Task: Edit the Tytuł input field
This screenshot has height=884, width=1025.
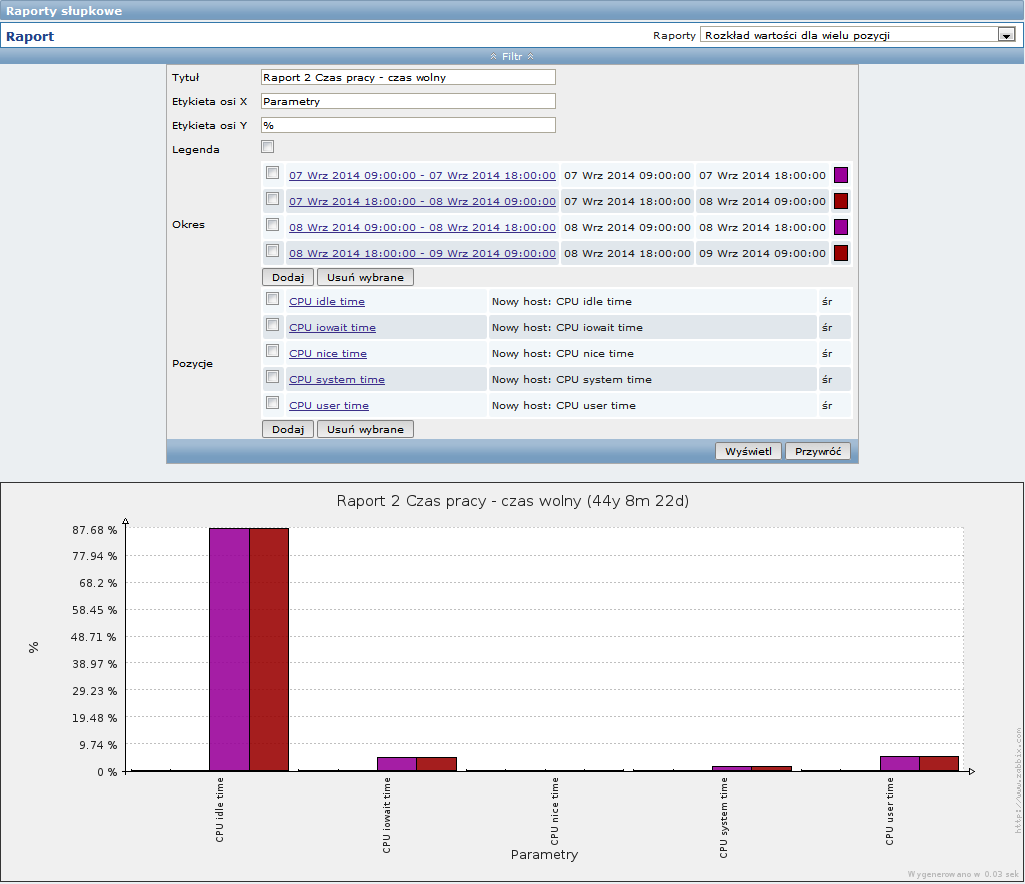Action: [408, 77]
